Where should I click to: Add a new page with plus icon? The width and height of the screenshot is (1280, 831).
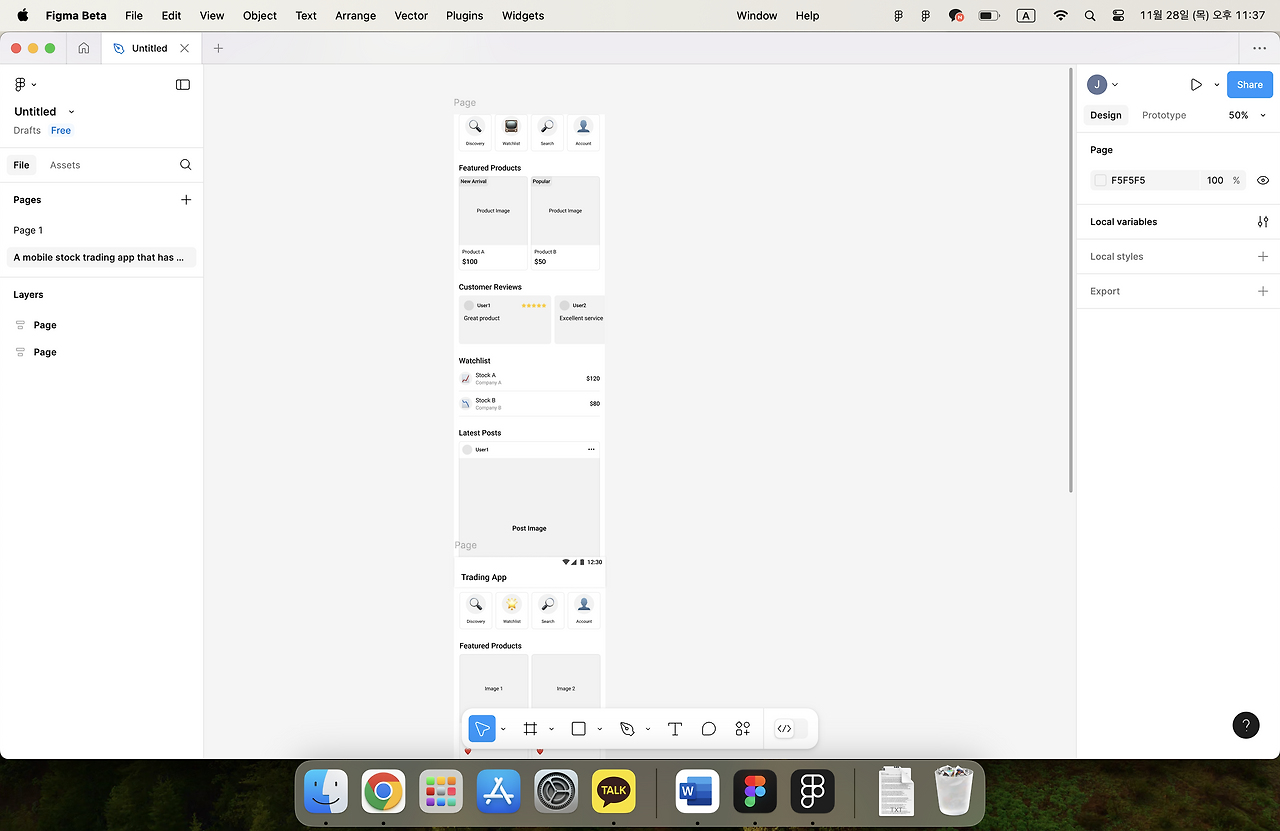(186, 200)
